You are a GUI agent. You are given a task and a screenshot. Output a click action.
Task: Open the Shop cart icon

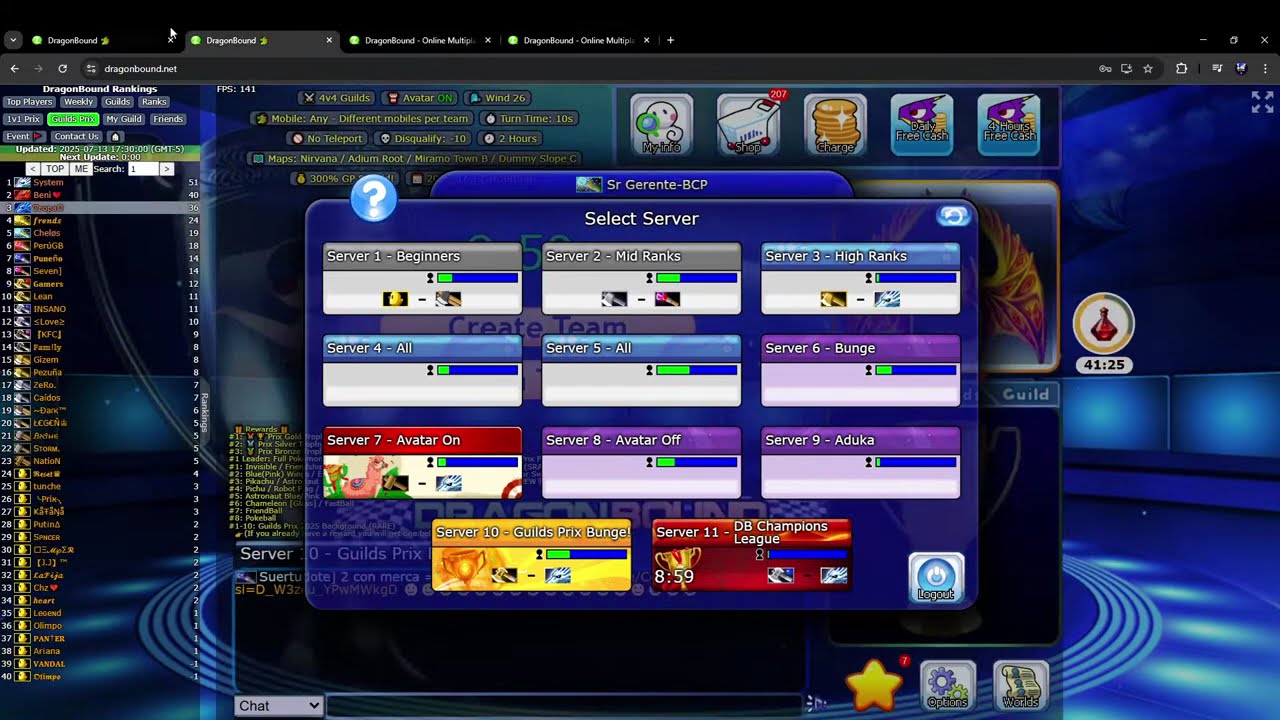pyautogui.click(x=748, y=125)
